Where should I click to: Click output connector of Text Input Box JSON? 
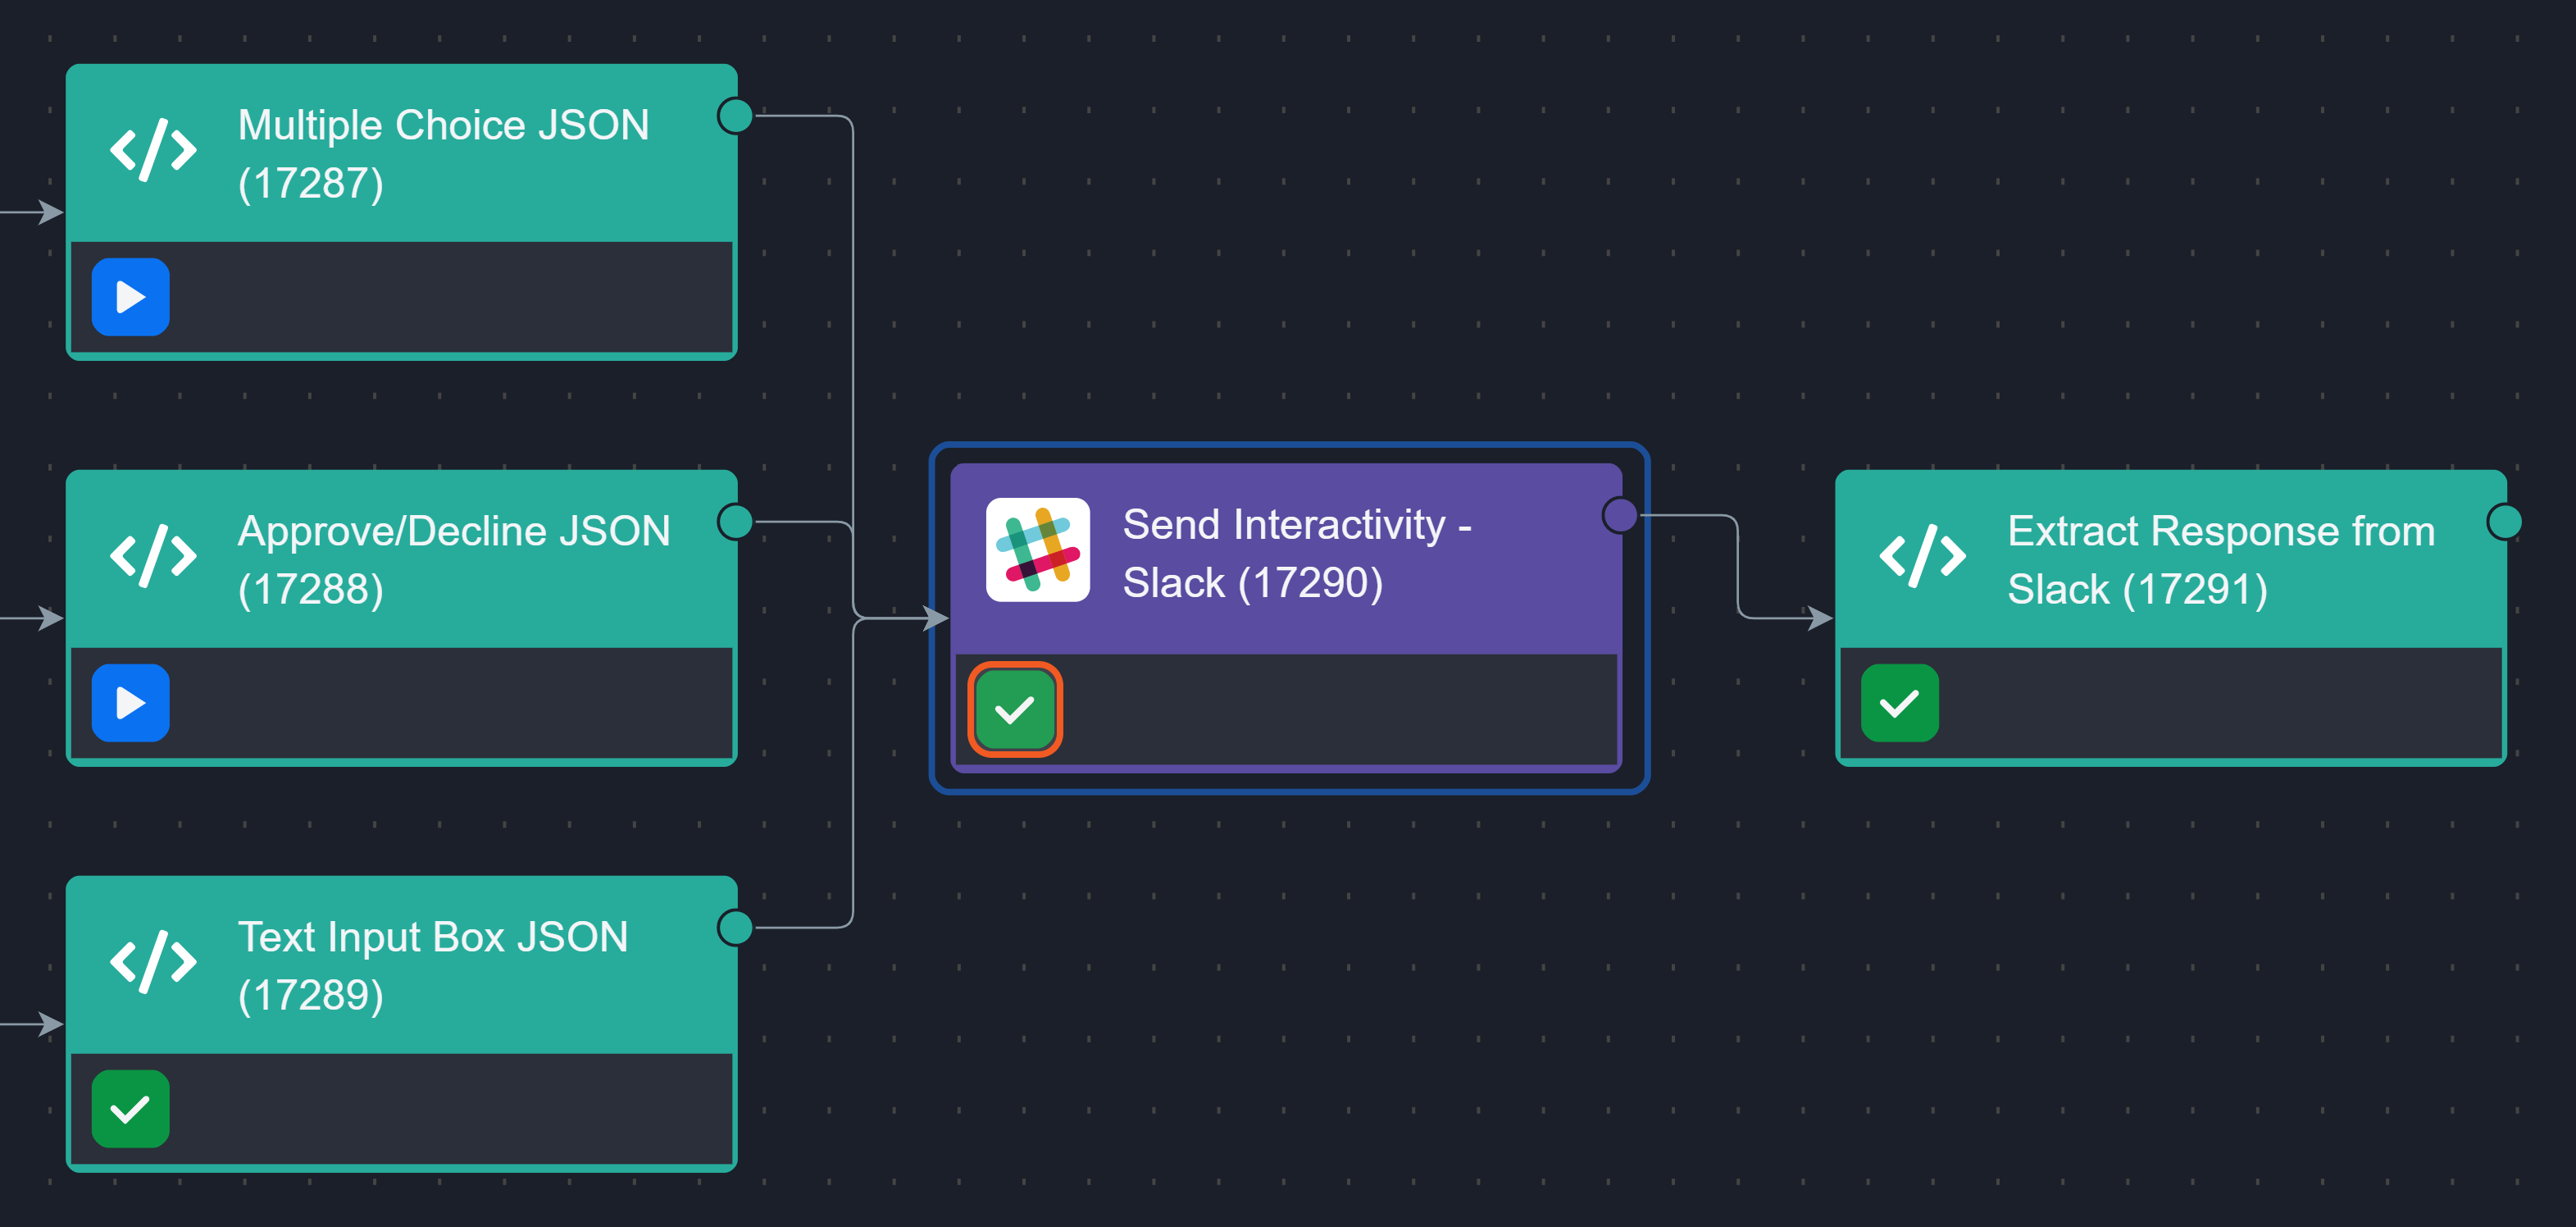pos(735,927)
